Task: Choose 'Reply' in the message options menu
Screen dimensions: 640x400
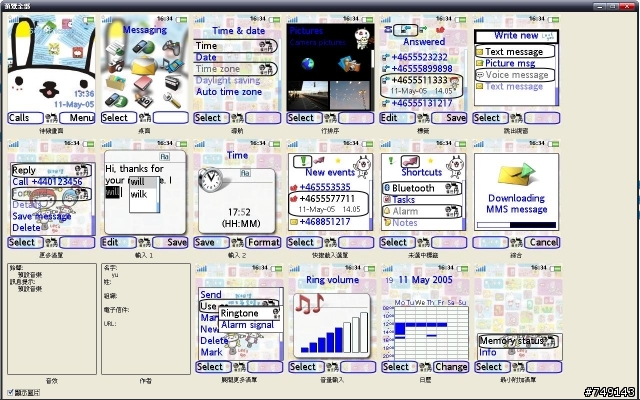Action: (51, 170)
